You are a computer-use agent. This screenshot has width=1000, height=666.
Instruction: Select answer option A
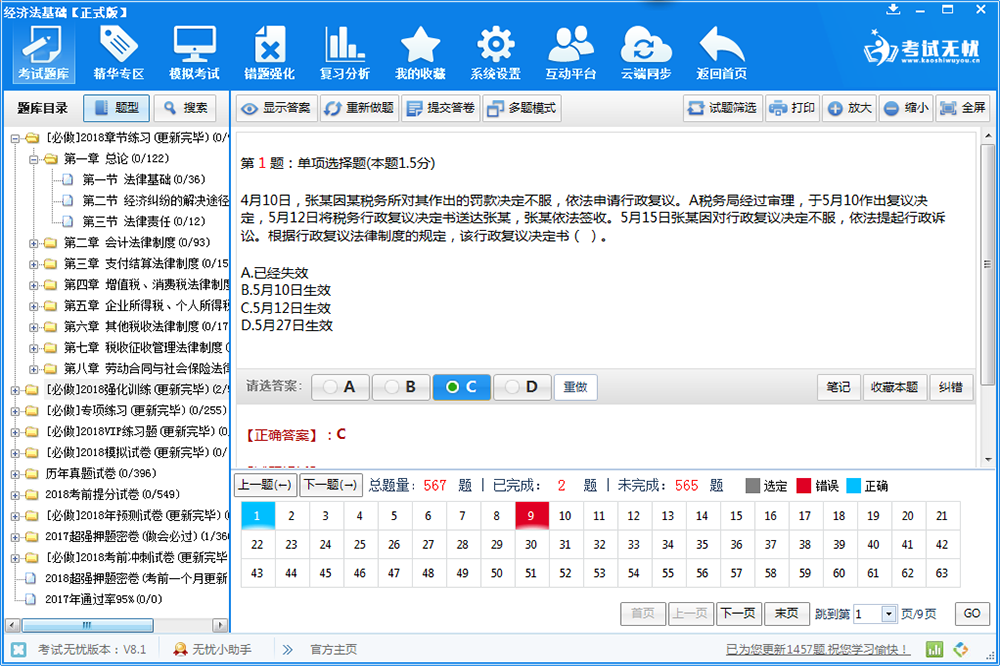(340, 387)
